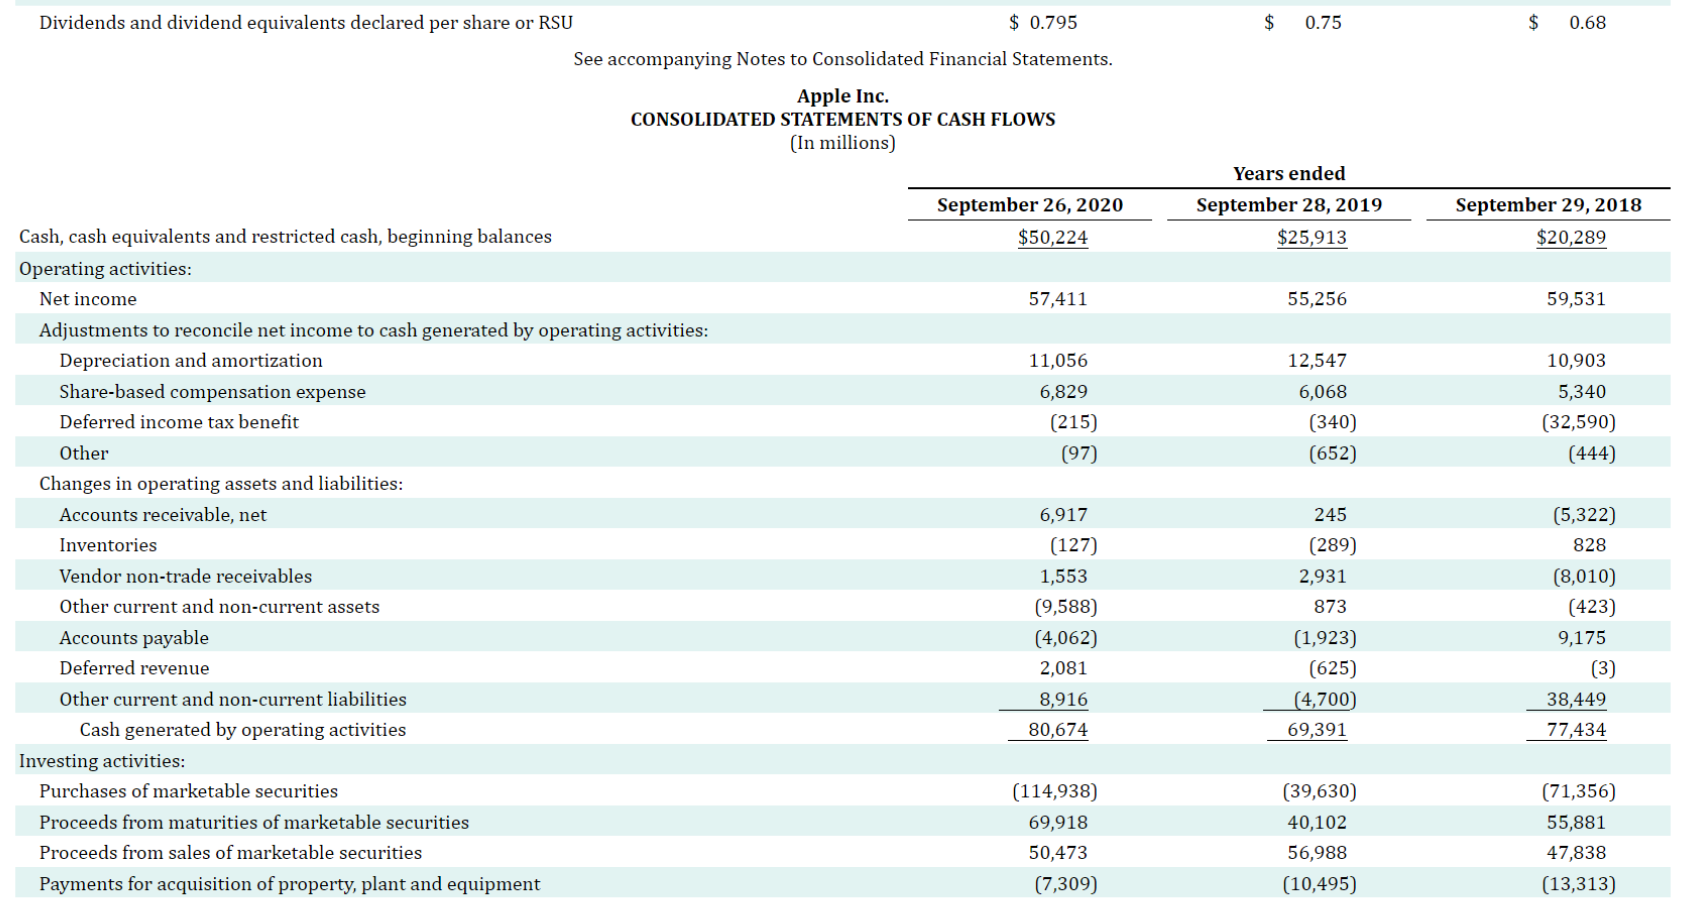1696x901 pixels.
Task: Select the 'Share-based compensation expense' label
Action: (212, 391)
